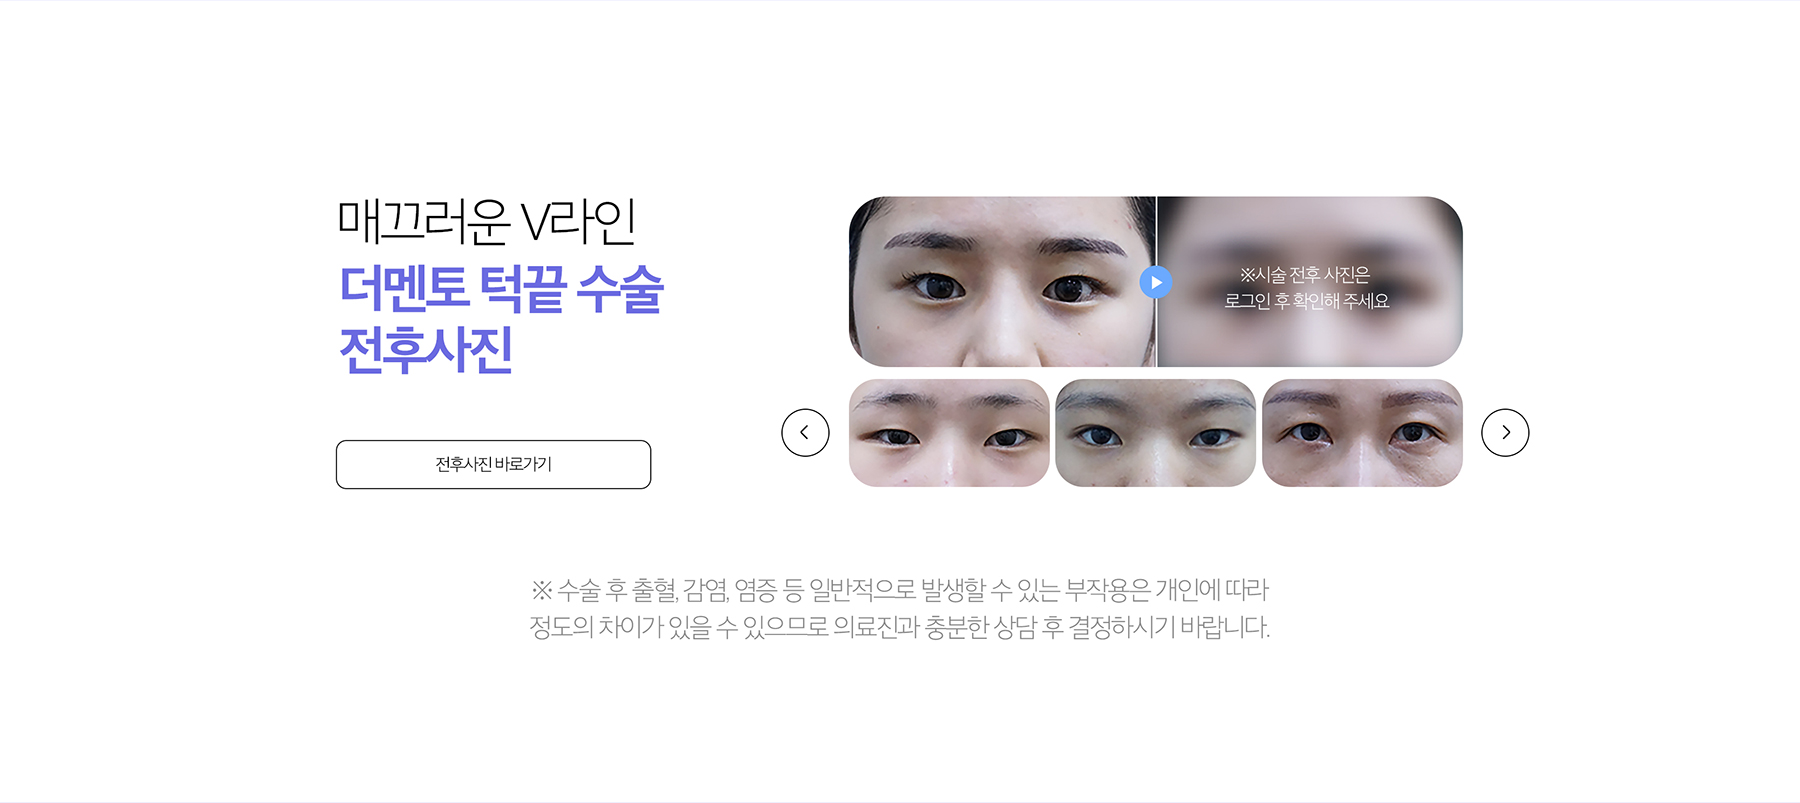The image size is (1800, 803).
Task: Click the disclaimer line about 출혈, 감염, 염증
Action: pyautogui.click(x=900, y=591)
